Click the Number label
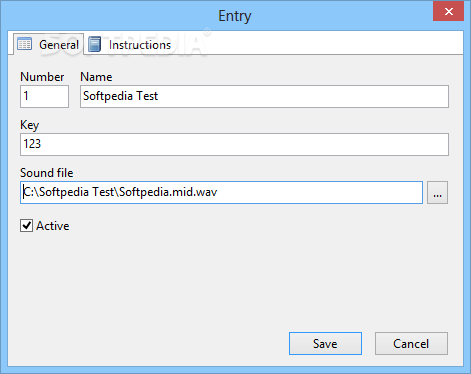The height and width of the screenshot is (374, 471). [x=42, y=77]
